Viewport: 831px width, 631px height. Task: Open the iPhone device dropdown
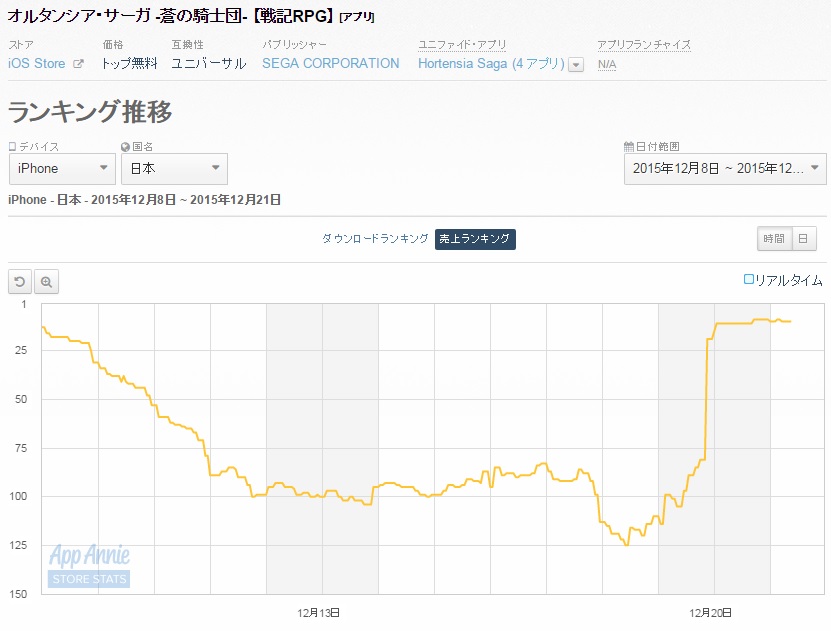62,168
